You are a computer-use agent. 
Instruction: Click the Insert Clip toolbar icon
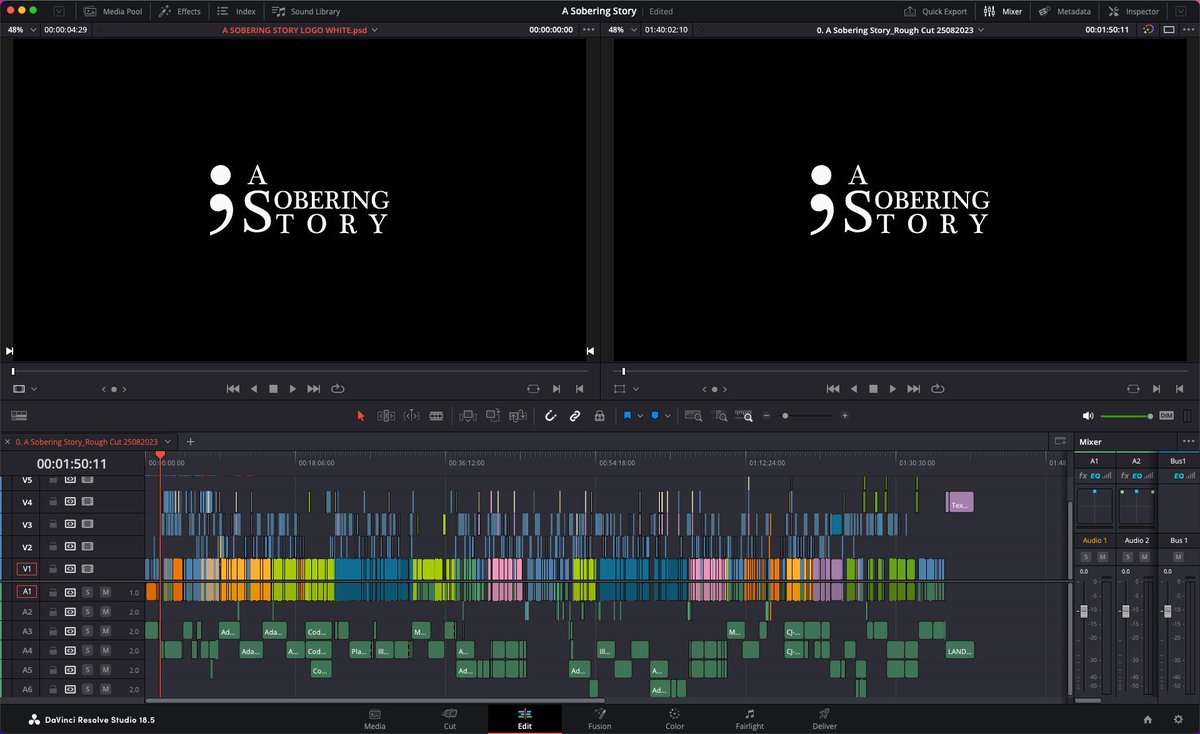(x=467, y=416)
